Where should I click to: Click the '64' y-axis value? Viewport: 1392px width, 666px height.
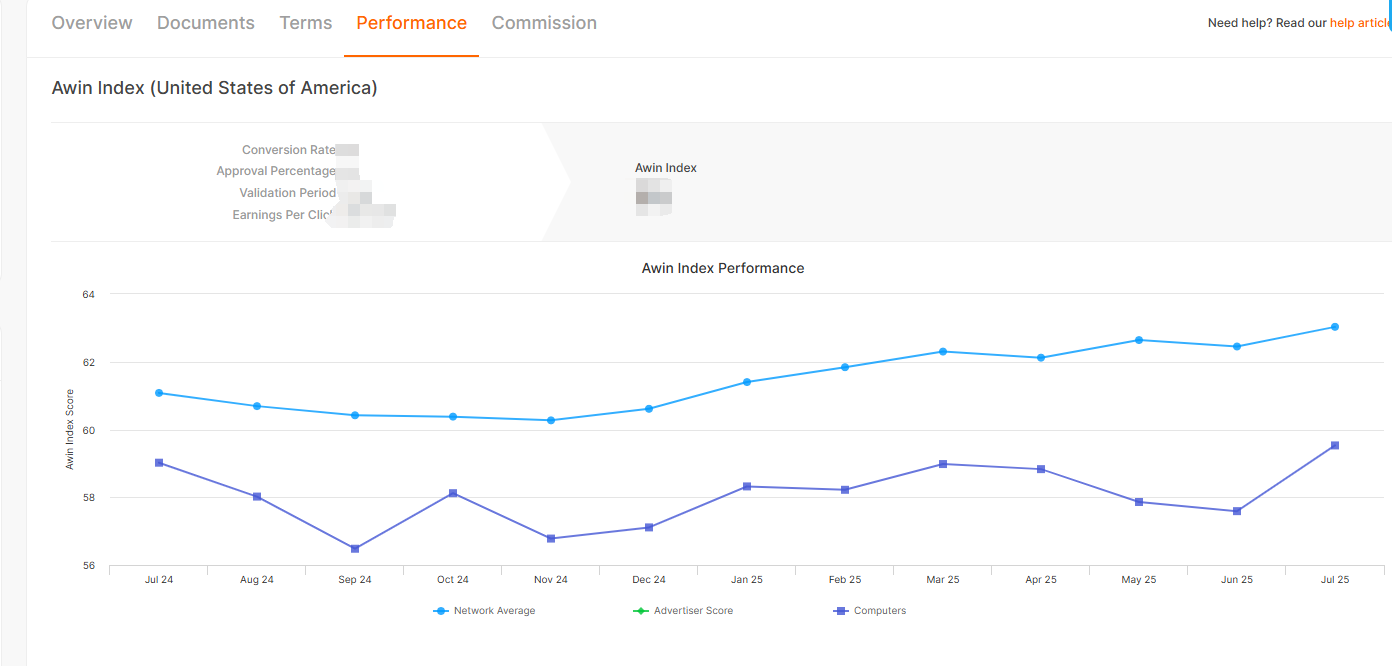(x=89, y=294)
